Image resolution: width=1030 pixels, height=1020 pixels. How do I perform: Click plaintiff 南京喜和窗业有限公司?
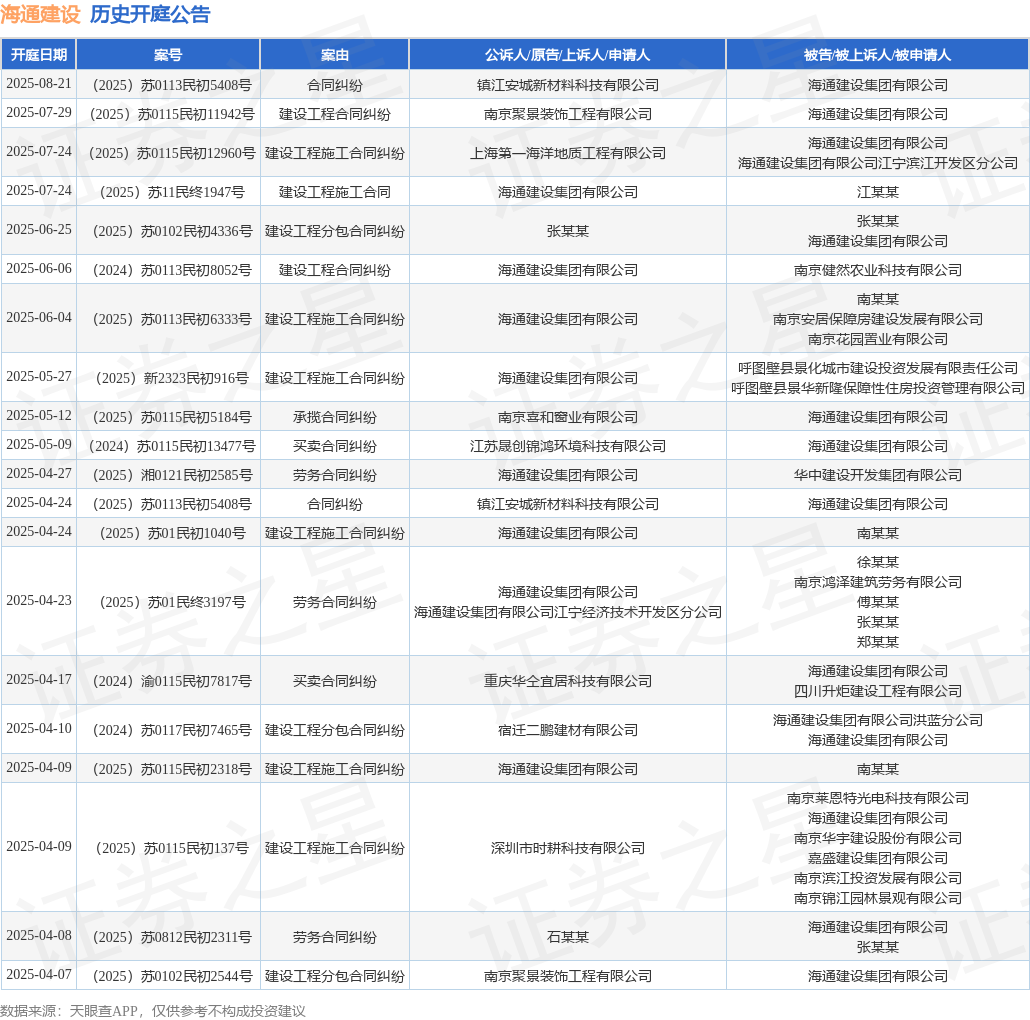tap(568, 418)
